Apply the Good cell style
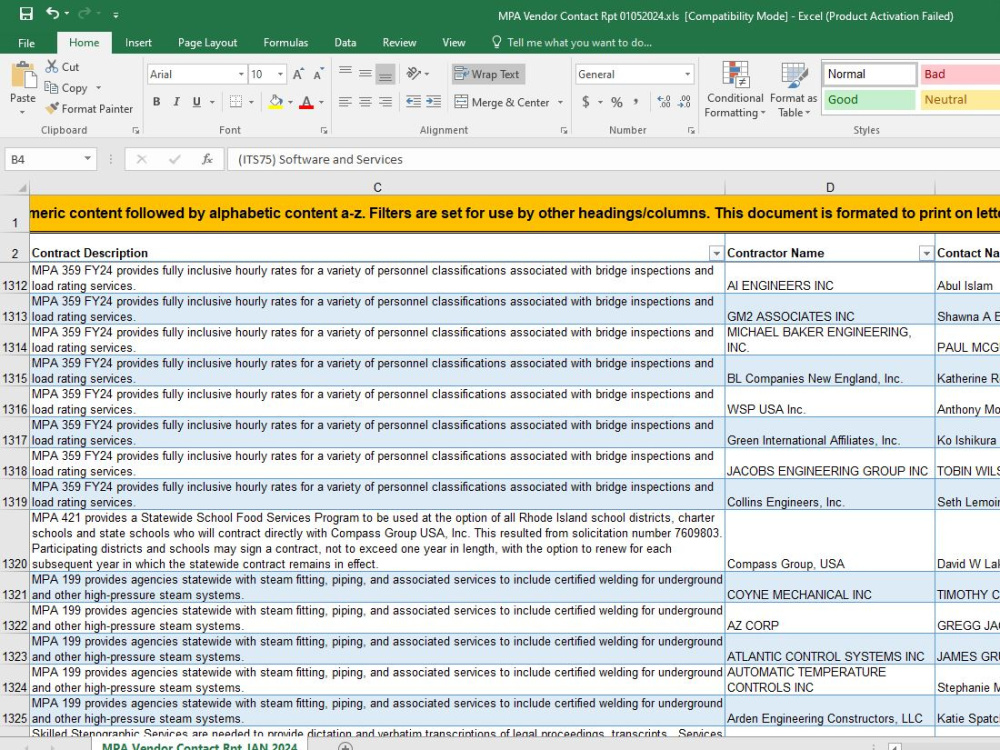This screenshot has height=750, width=1000. [x=869, y=99]
